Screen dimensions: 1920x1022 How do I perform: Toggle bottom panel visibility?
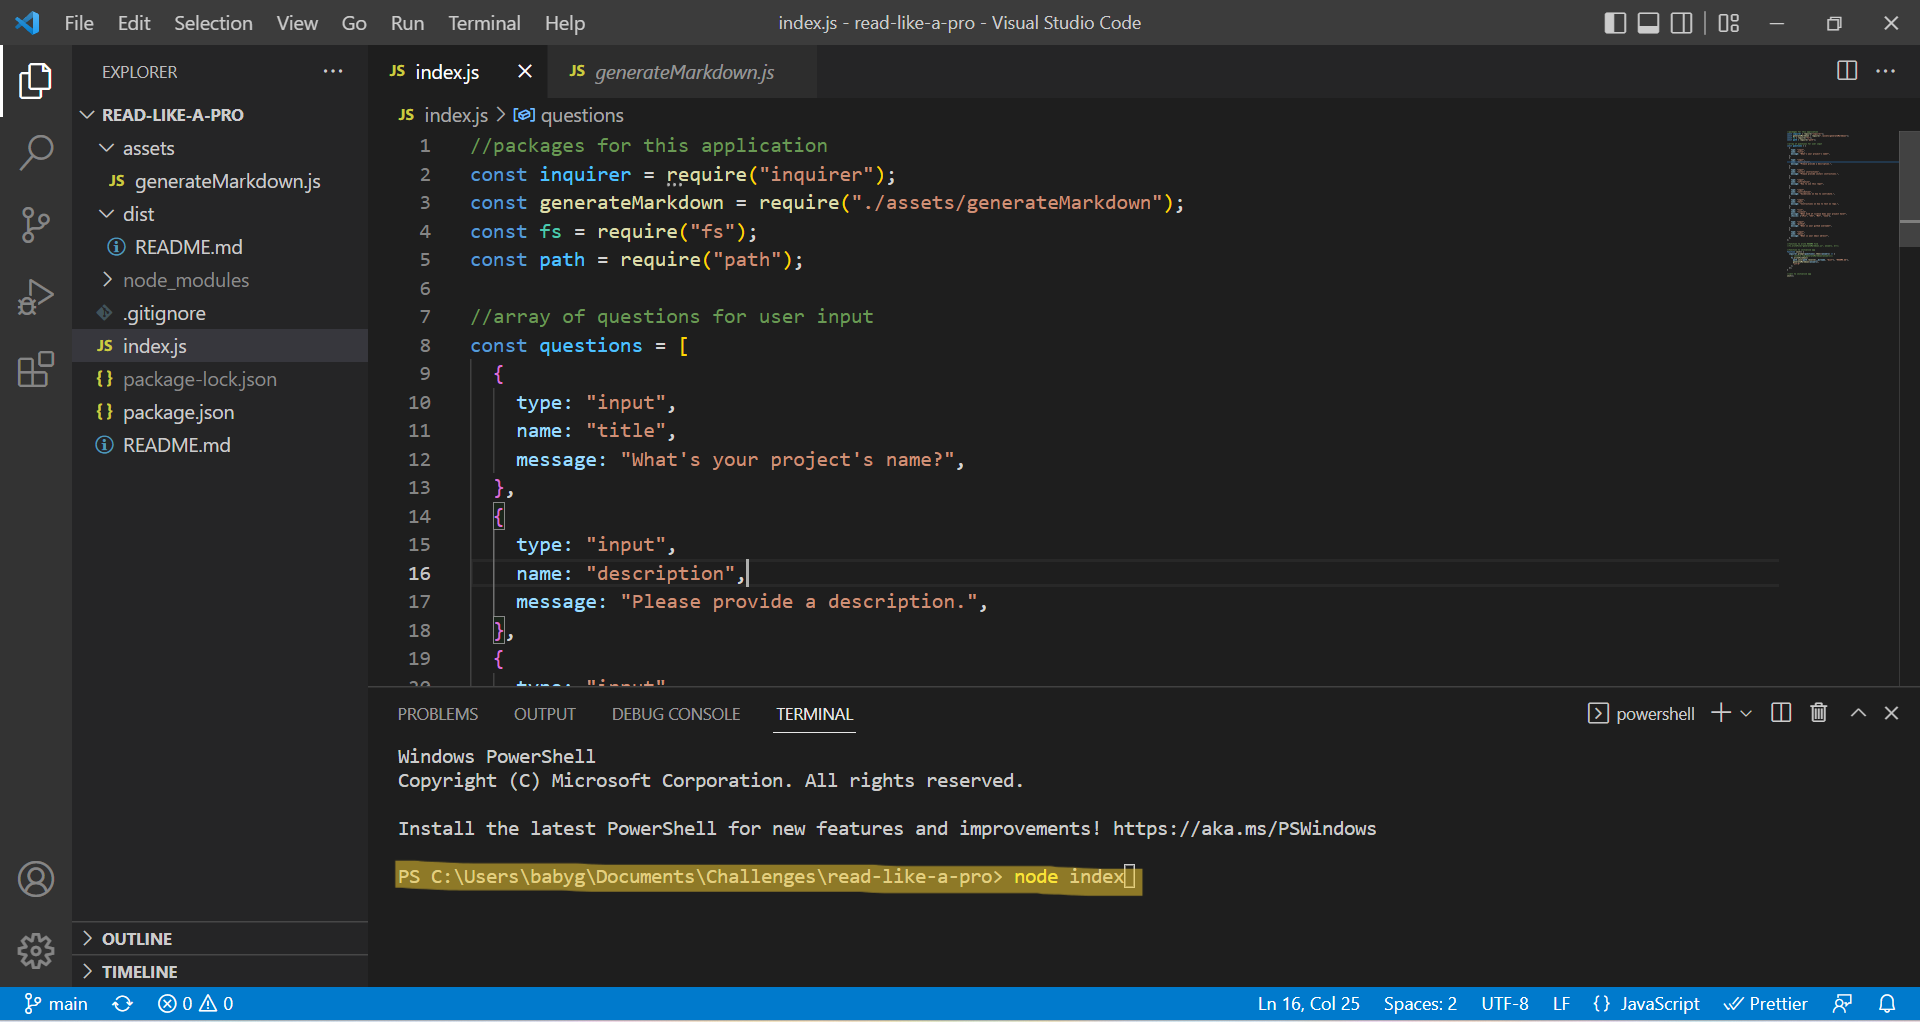coord(1648,23)
